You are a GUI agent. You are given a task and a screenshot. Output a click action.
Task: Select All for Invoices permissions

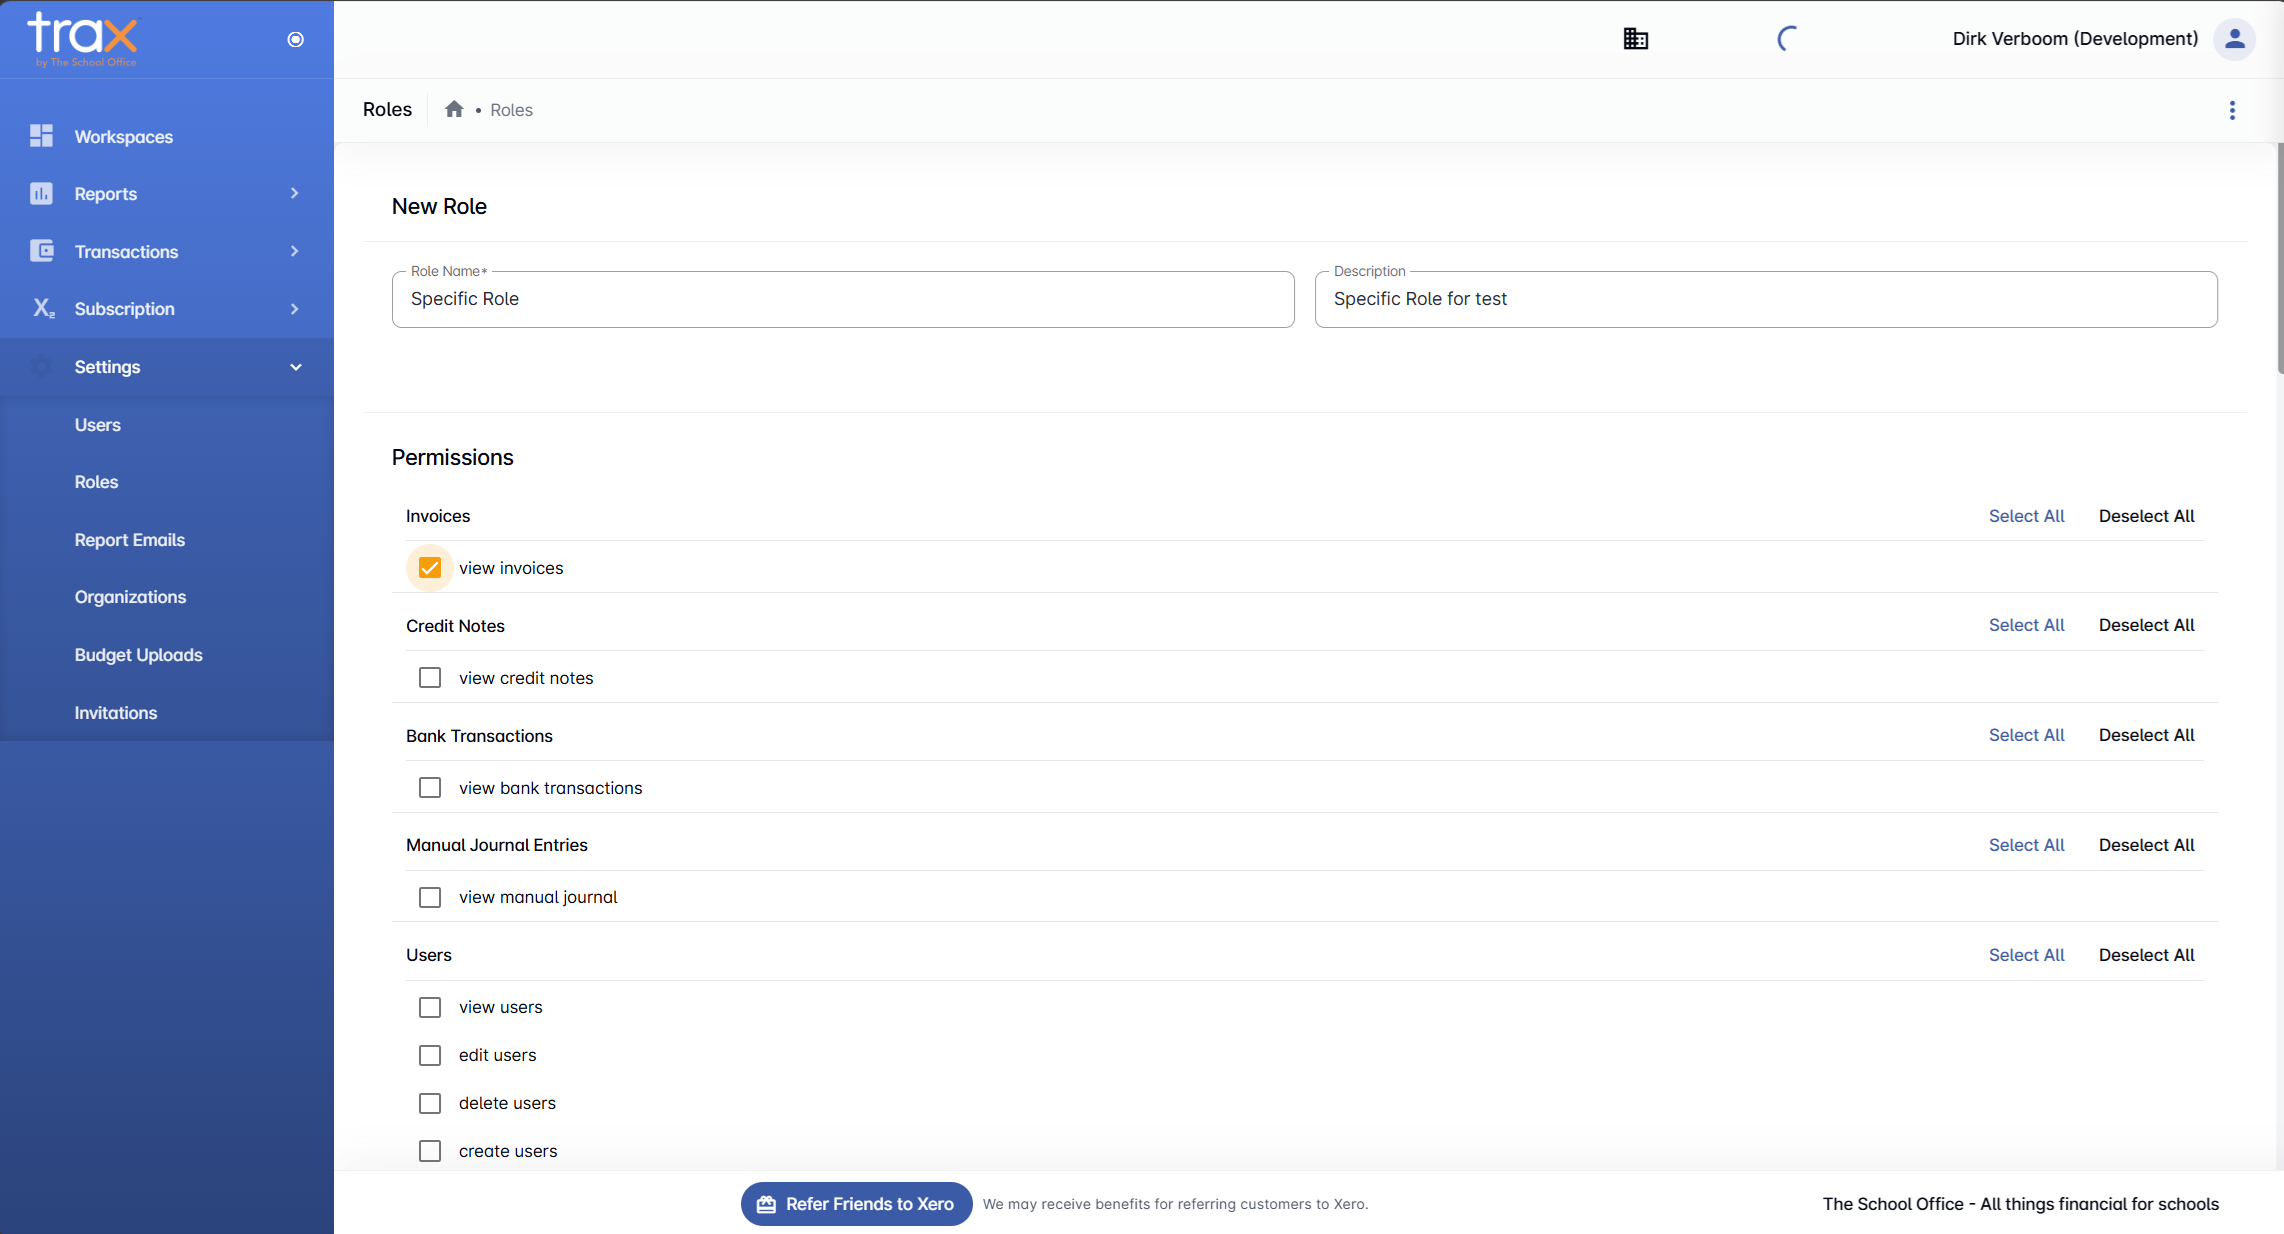(x=2026, y=516)
